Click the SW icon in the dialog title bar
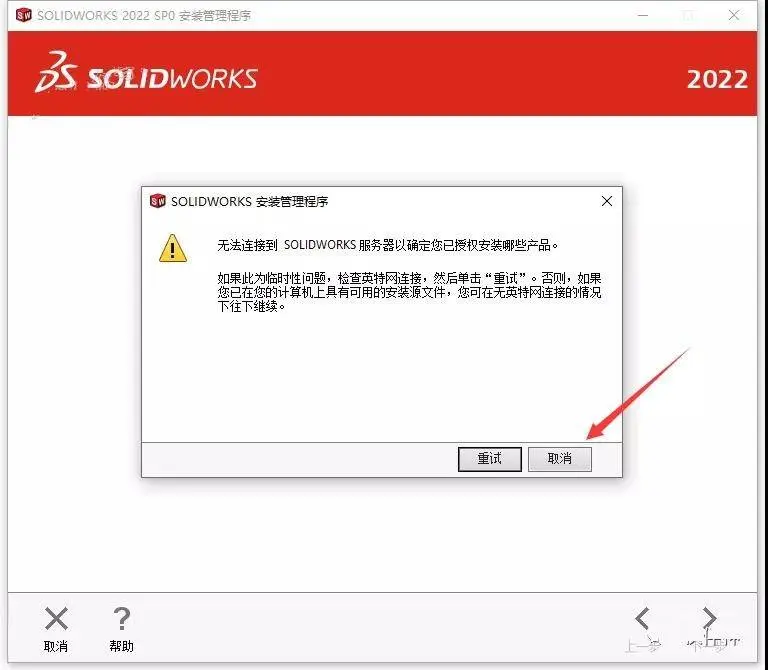The height and width of the screenshot is (670, 768). tap(158, 201)
